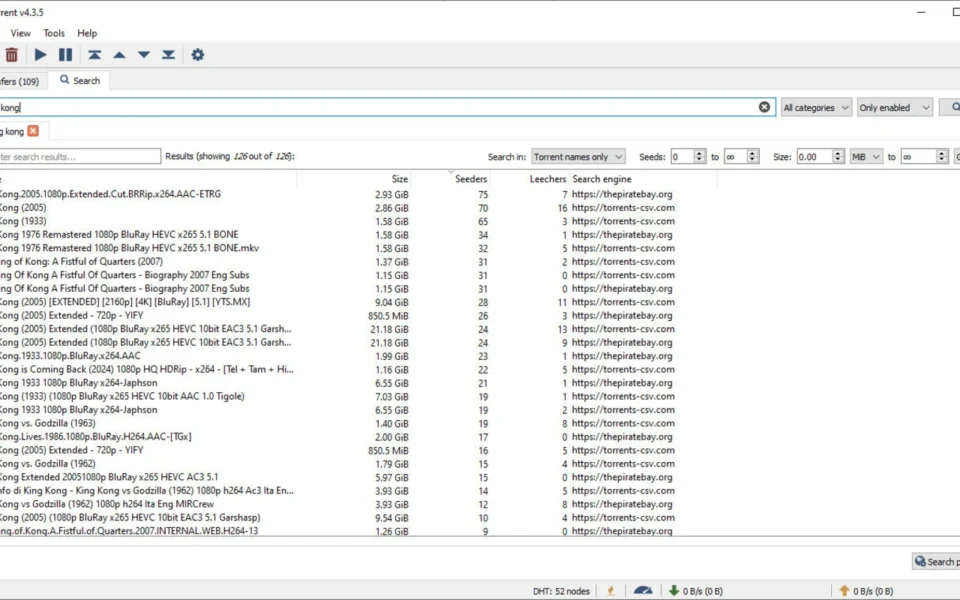Open the Tools menu
This screenshot has width=960, height=600.
click(54, 33)
